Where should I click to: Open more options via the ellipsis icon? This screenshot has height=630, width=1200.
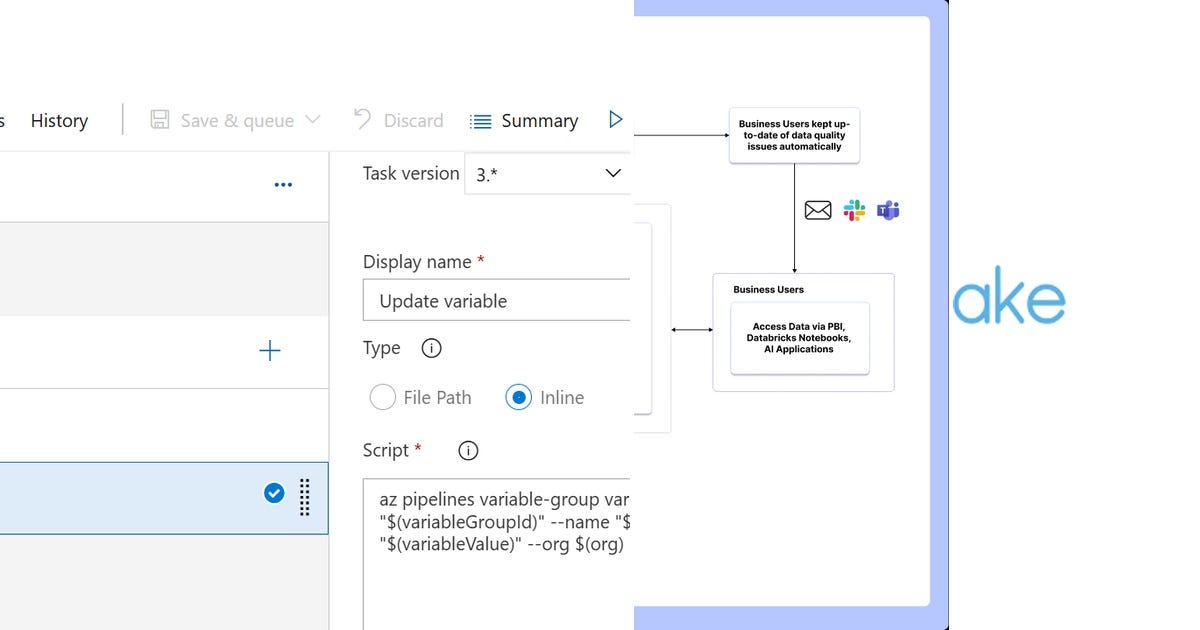click(283, 183)
